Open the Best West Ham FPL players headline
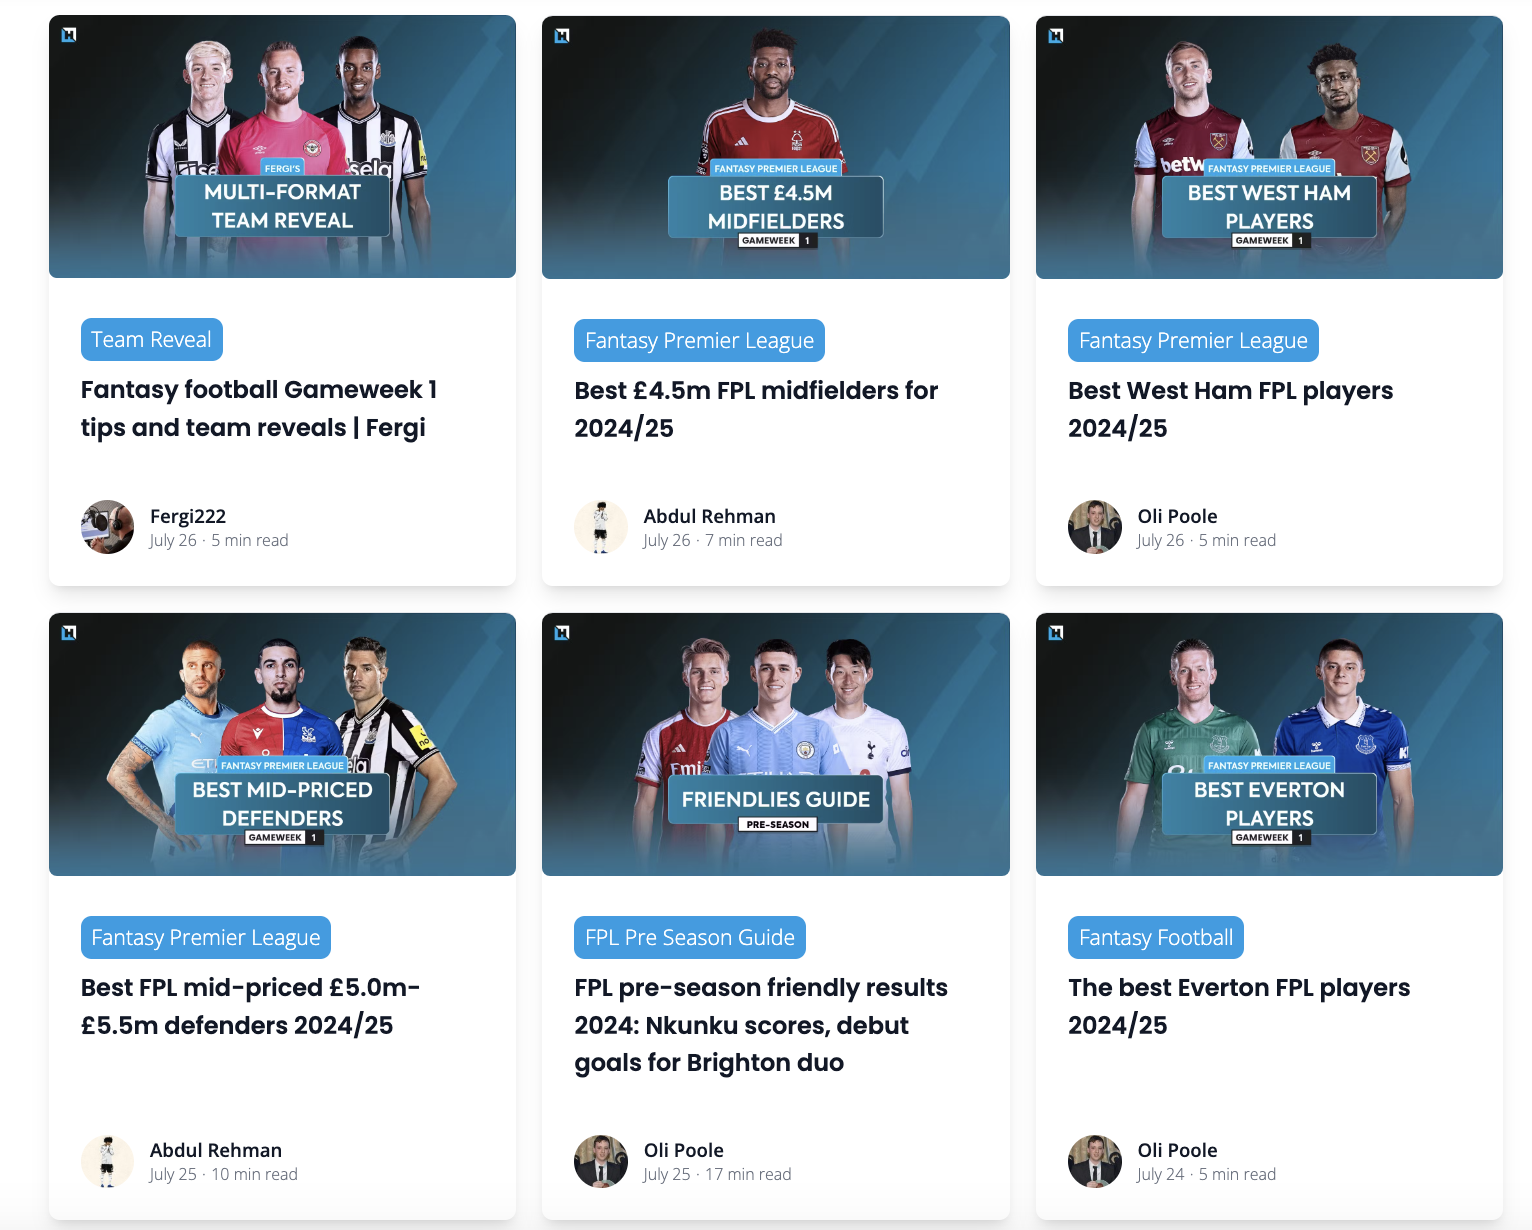Image resolution: width=1532 pixels, height=1230 pixels. coord(1230,409)
